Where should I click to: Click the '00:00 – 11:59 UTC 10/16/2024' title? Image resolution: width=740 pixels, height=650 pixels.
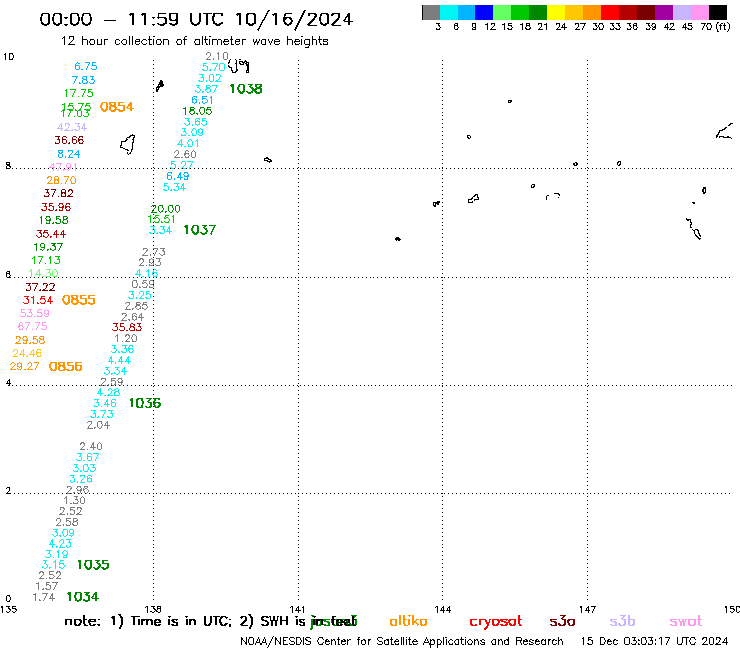point(196,19)
